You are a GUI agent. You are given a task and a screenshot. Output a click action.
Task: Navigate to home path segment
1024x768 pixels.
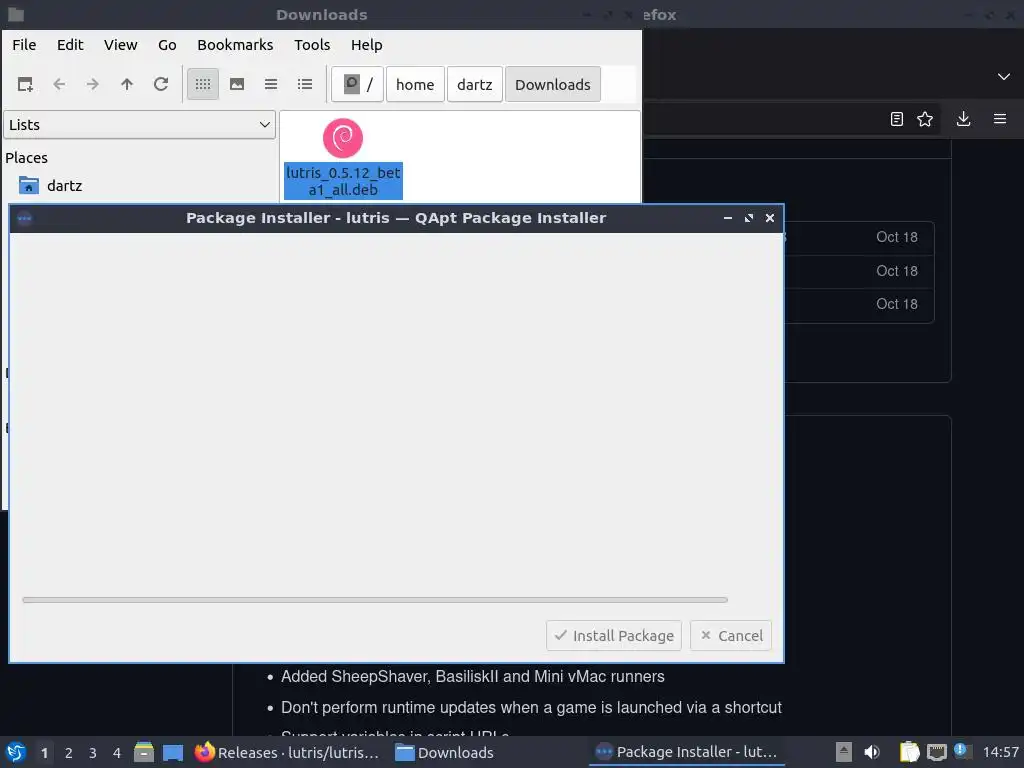[x=415, y=84]
